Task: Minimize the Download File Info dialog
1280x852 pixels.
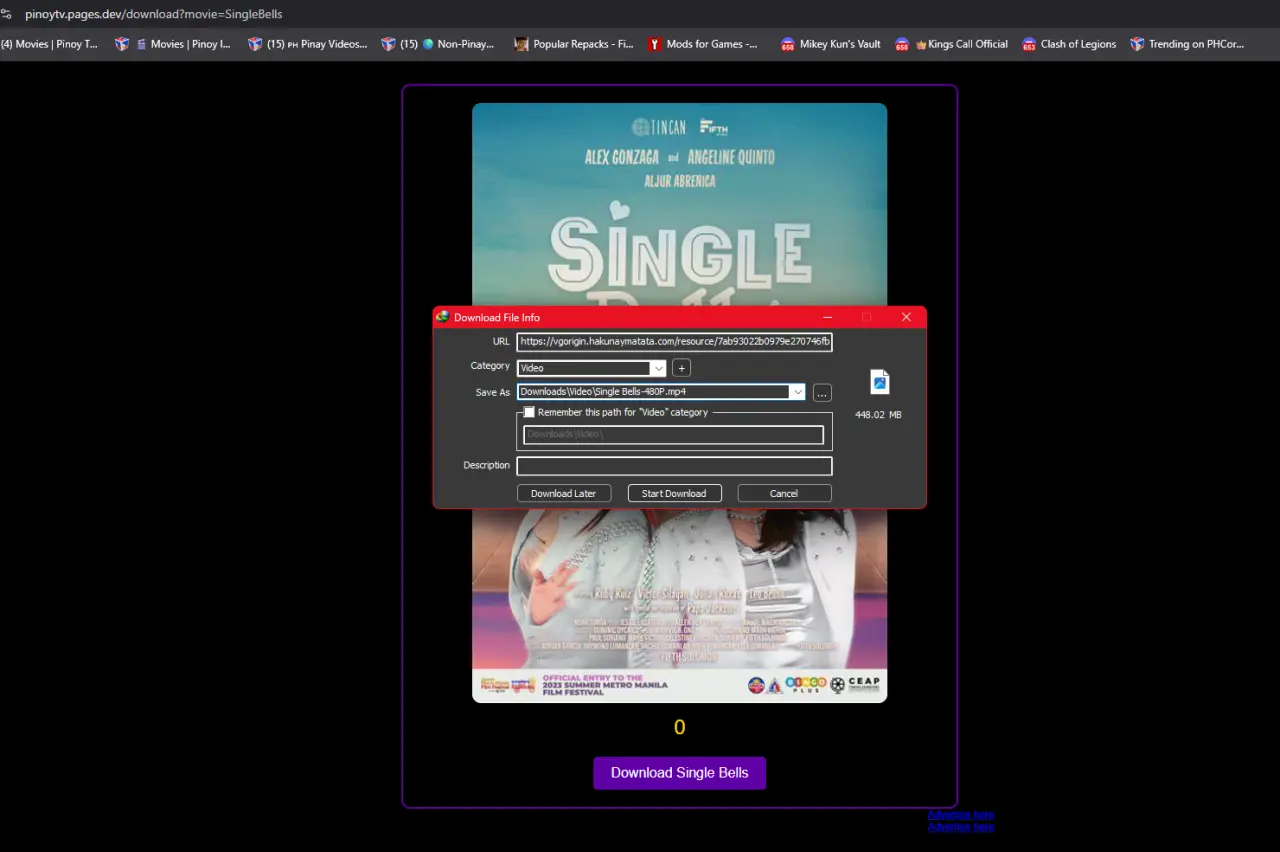Action: pyautogui.click(x=828, y=317)
